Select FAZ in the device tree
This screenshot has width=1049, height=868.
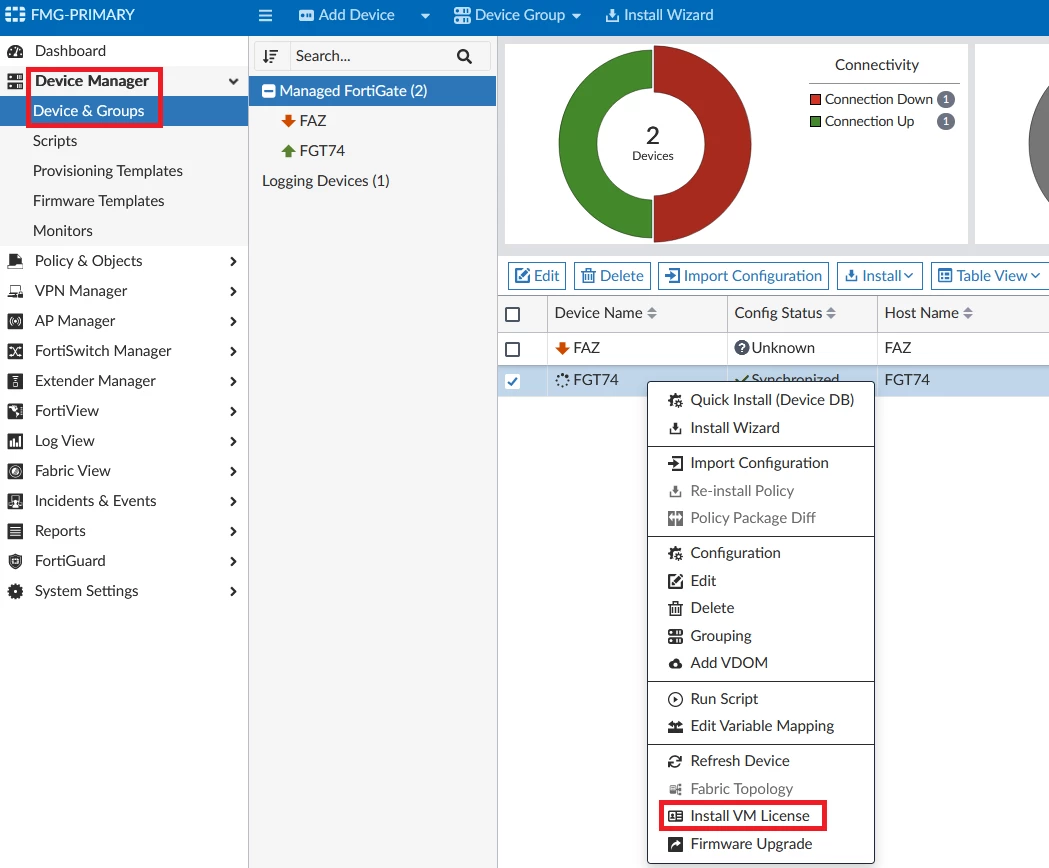[x=312, y=121]
